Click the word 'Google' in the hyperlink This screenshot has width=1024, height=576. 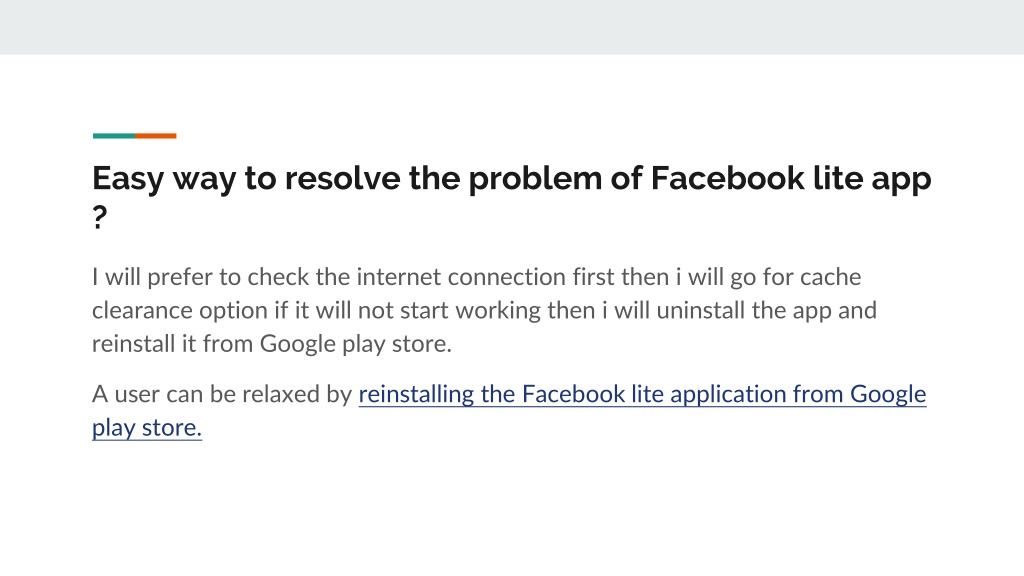pyautogui.click(x=888, y=394)
